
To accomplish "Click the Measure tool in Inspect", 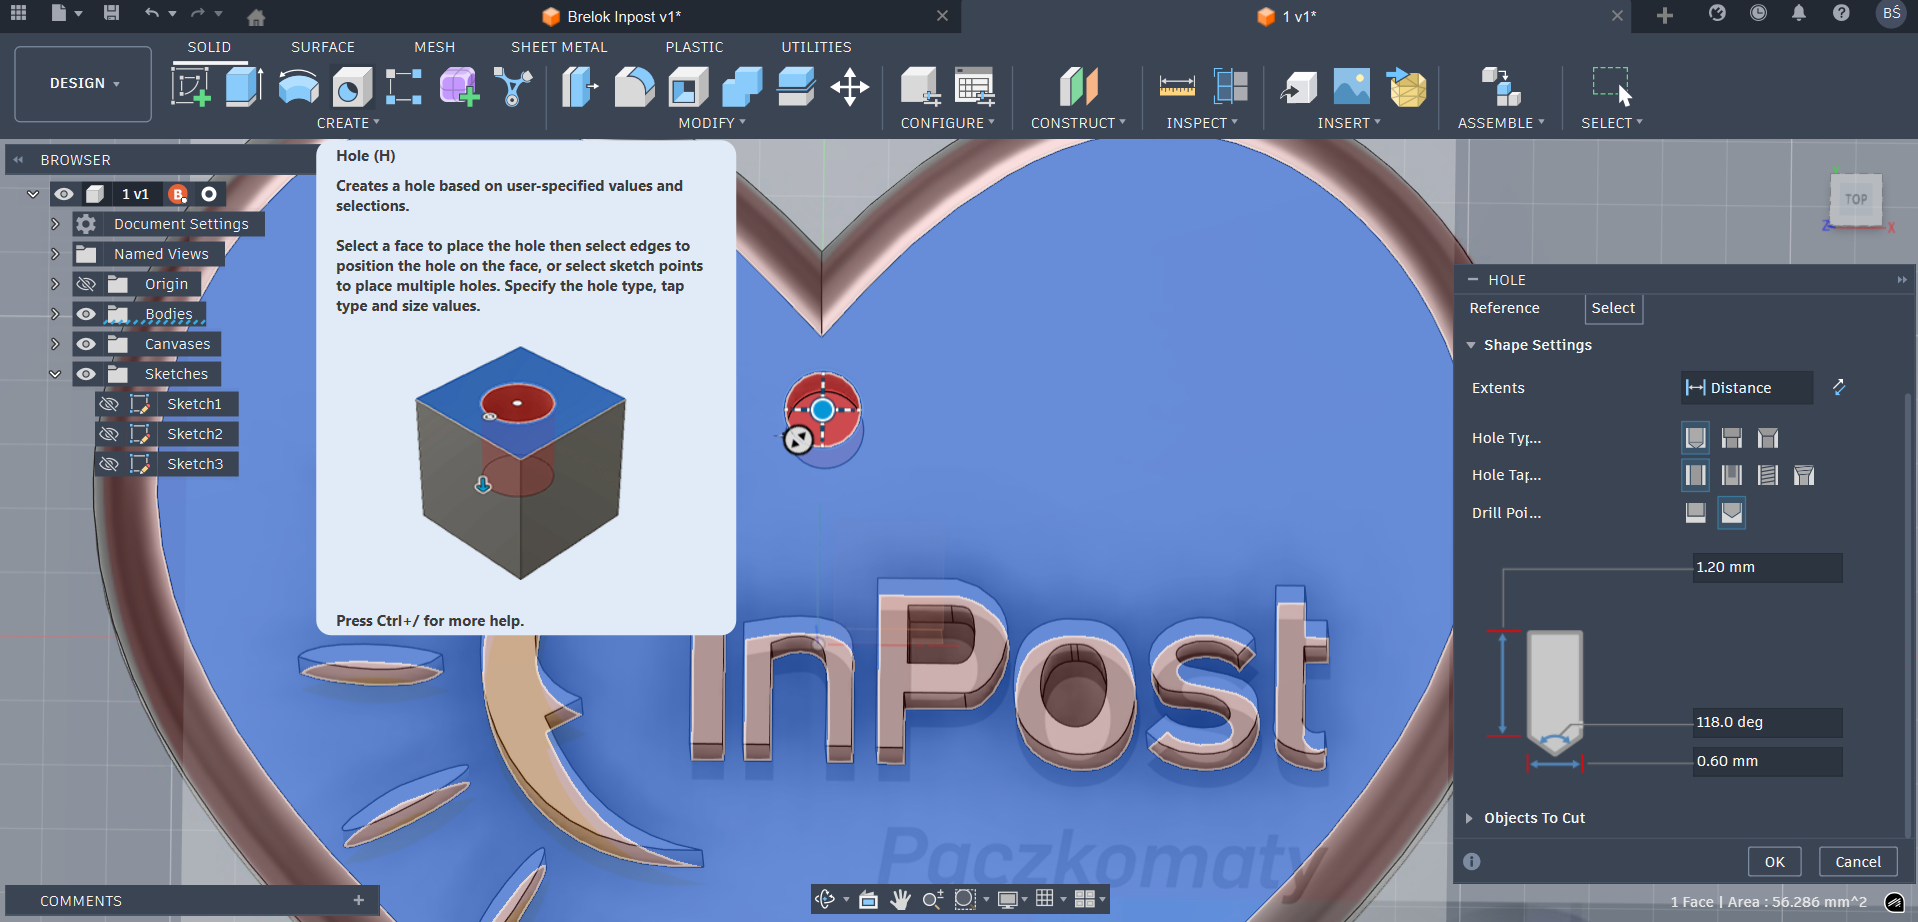I will pos(1177,87).
